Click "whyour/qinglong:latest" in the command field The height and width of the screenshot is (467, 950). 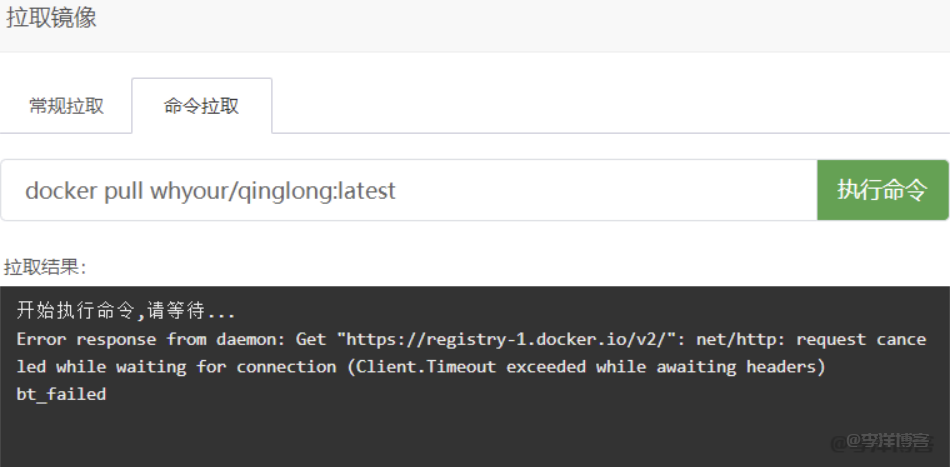[273, 190]
